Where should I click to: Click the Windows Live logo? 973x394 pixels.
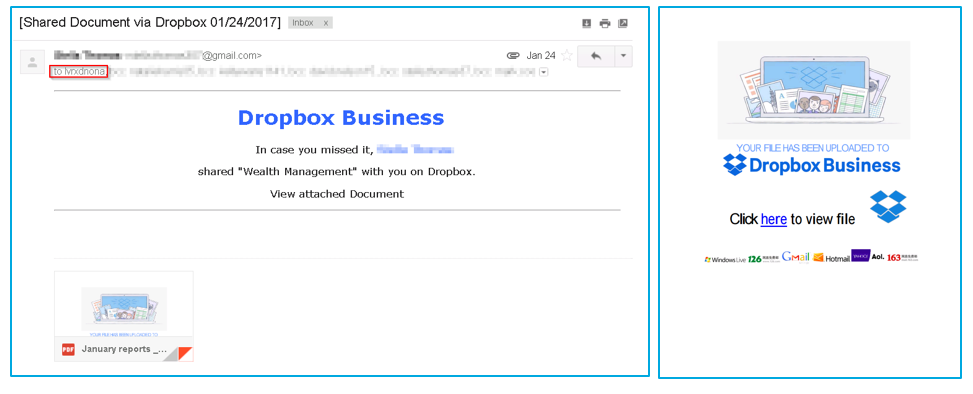point(725,259)
